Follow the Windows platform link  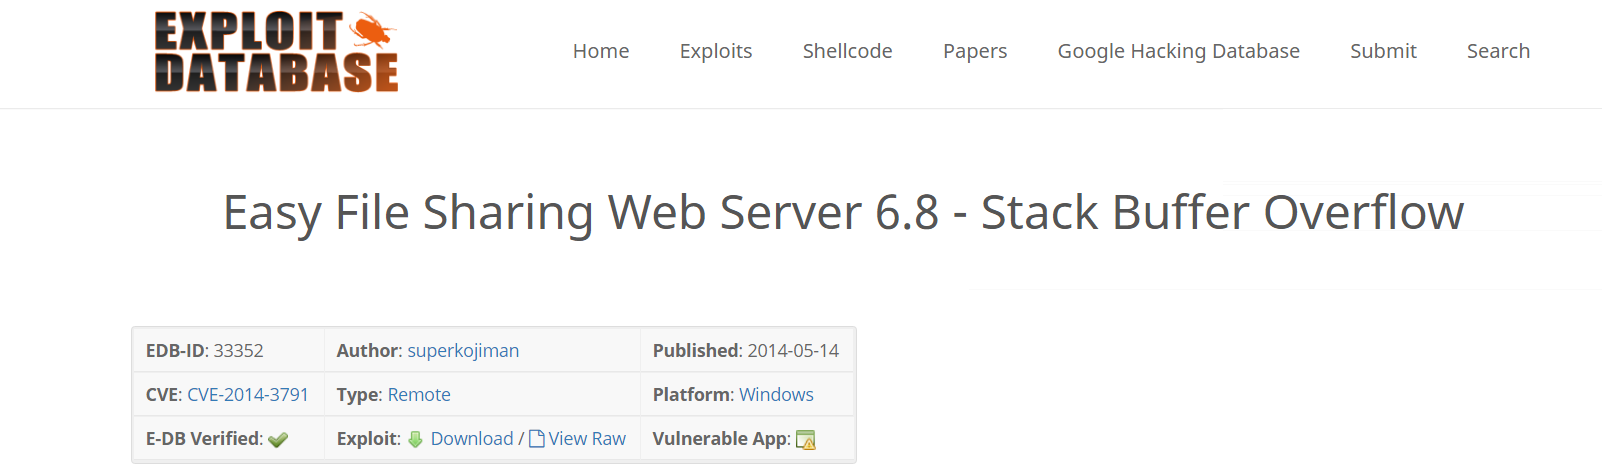[776, 395]
